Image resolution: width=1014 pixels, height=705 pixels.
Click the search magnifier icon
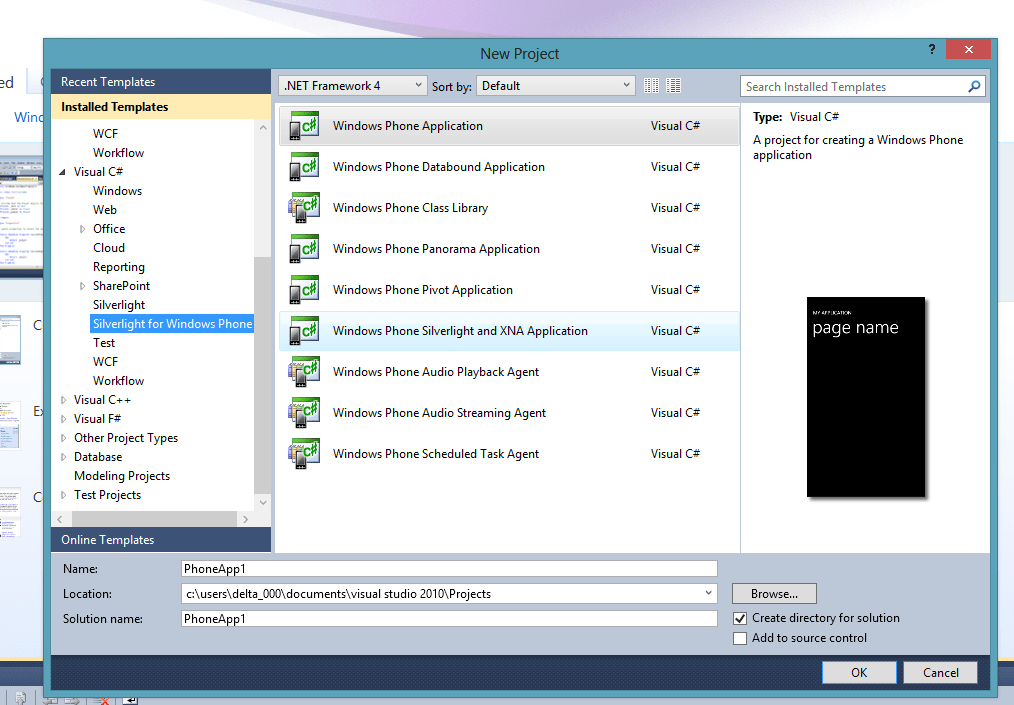pos(974,86)
